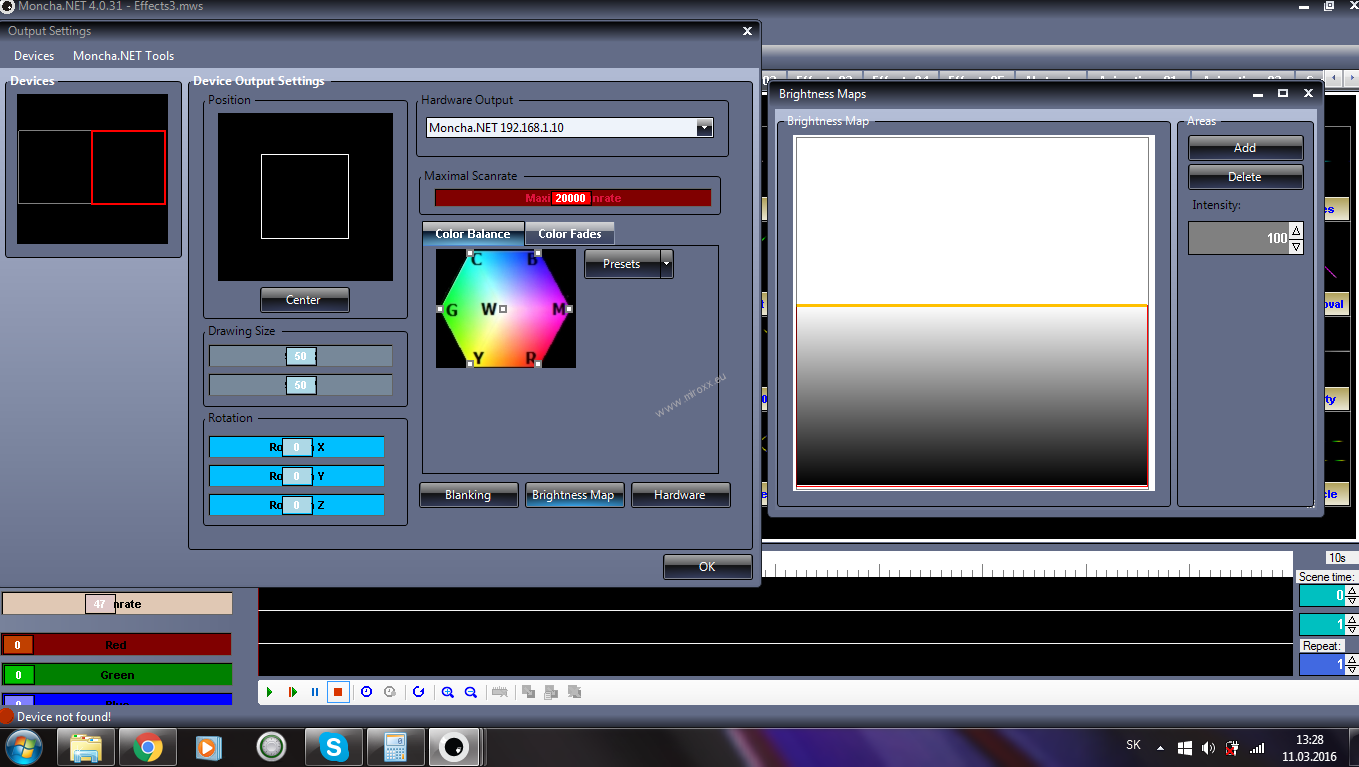
Task: Decrease Intensity with the down arrow
Action: 1296,246
